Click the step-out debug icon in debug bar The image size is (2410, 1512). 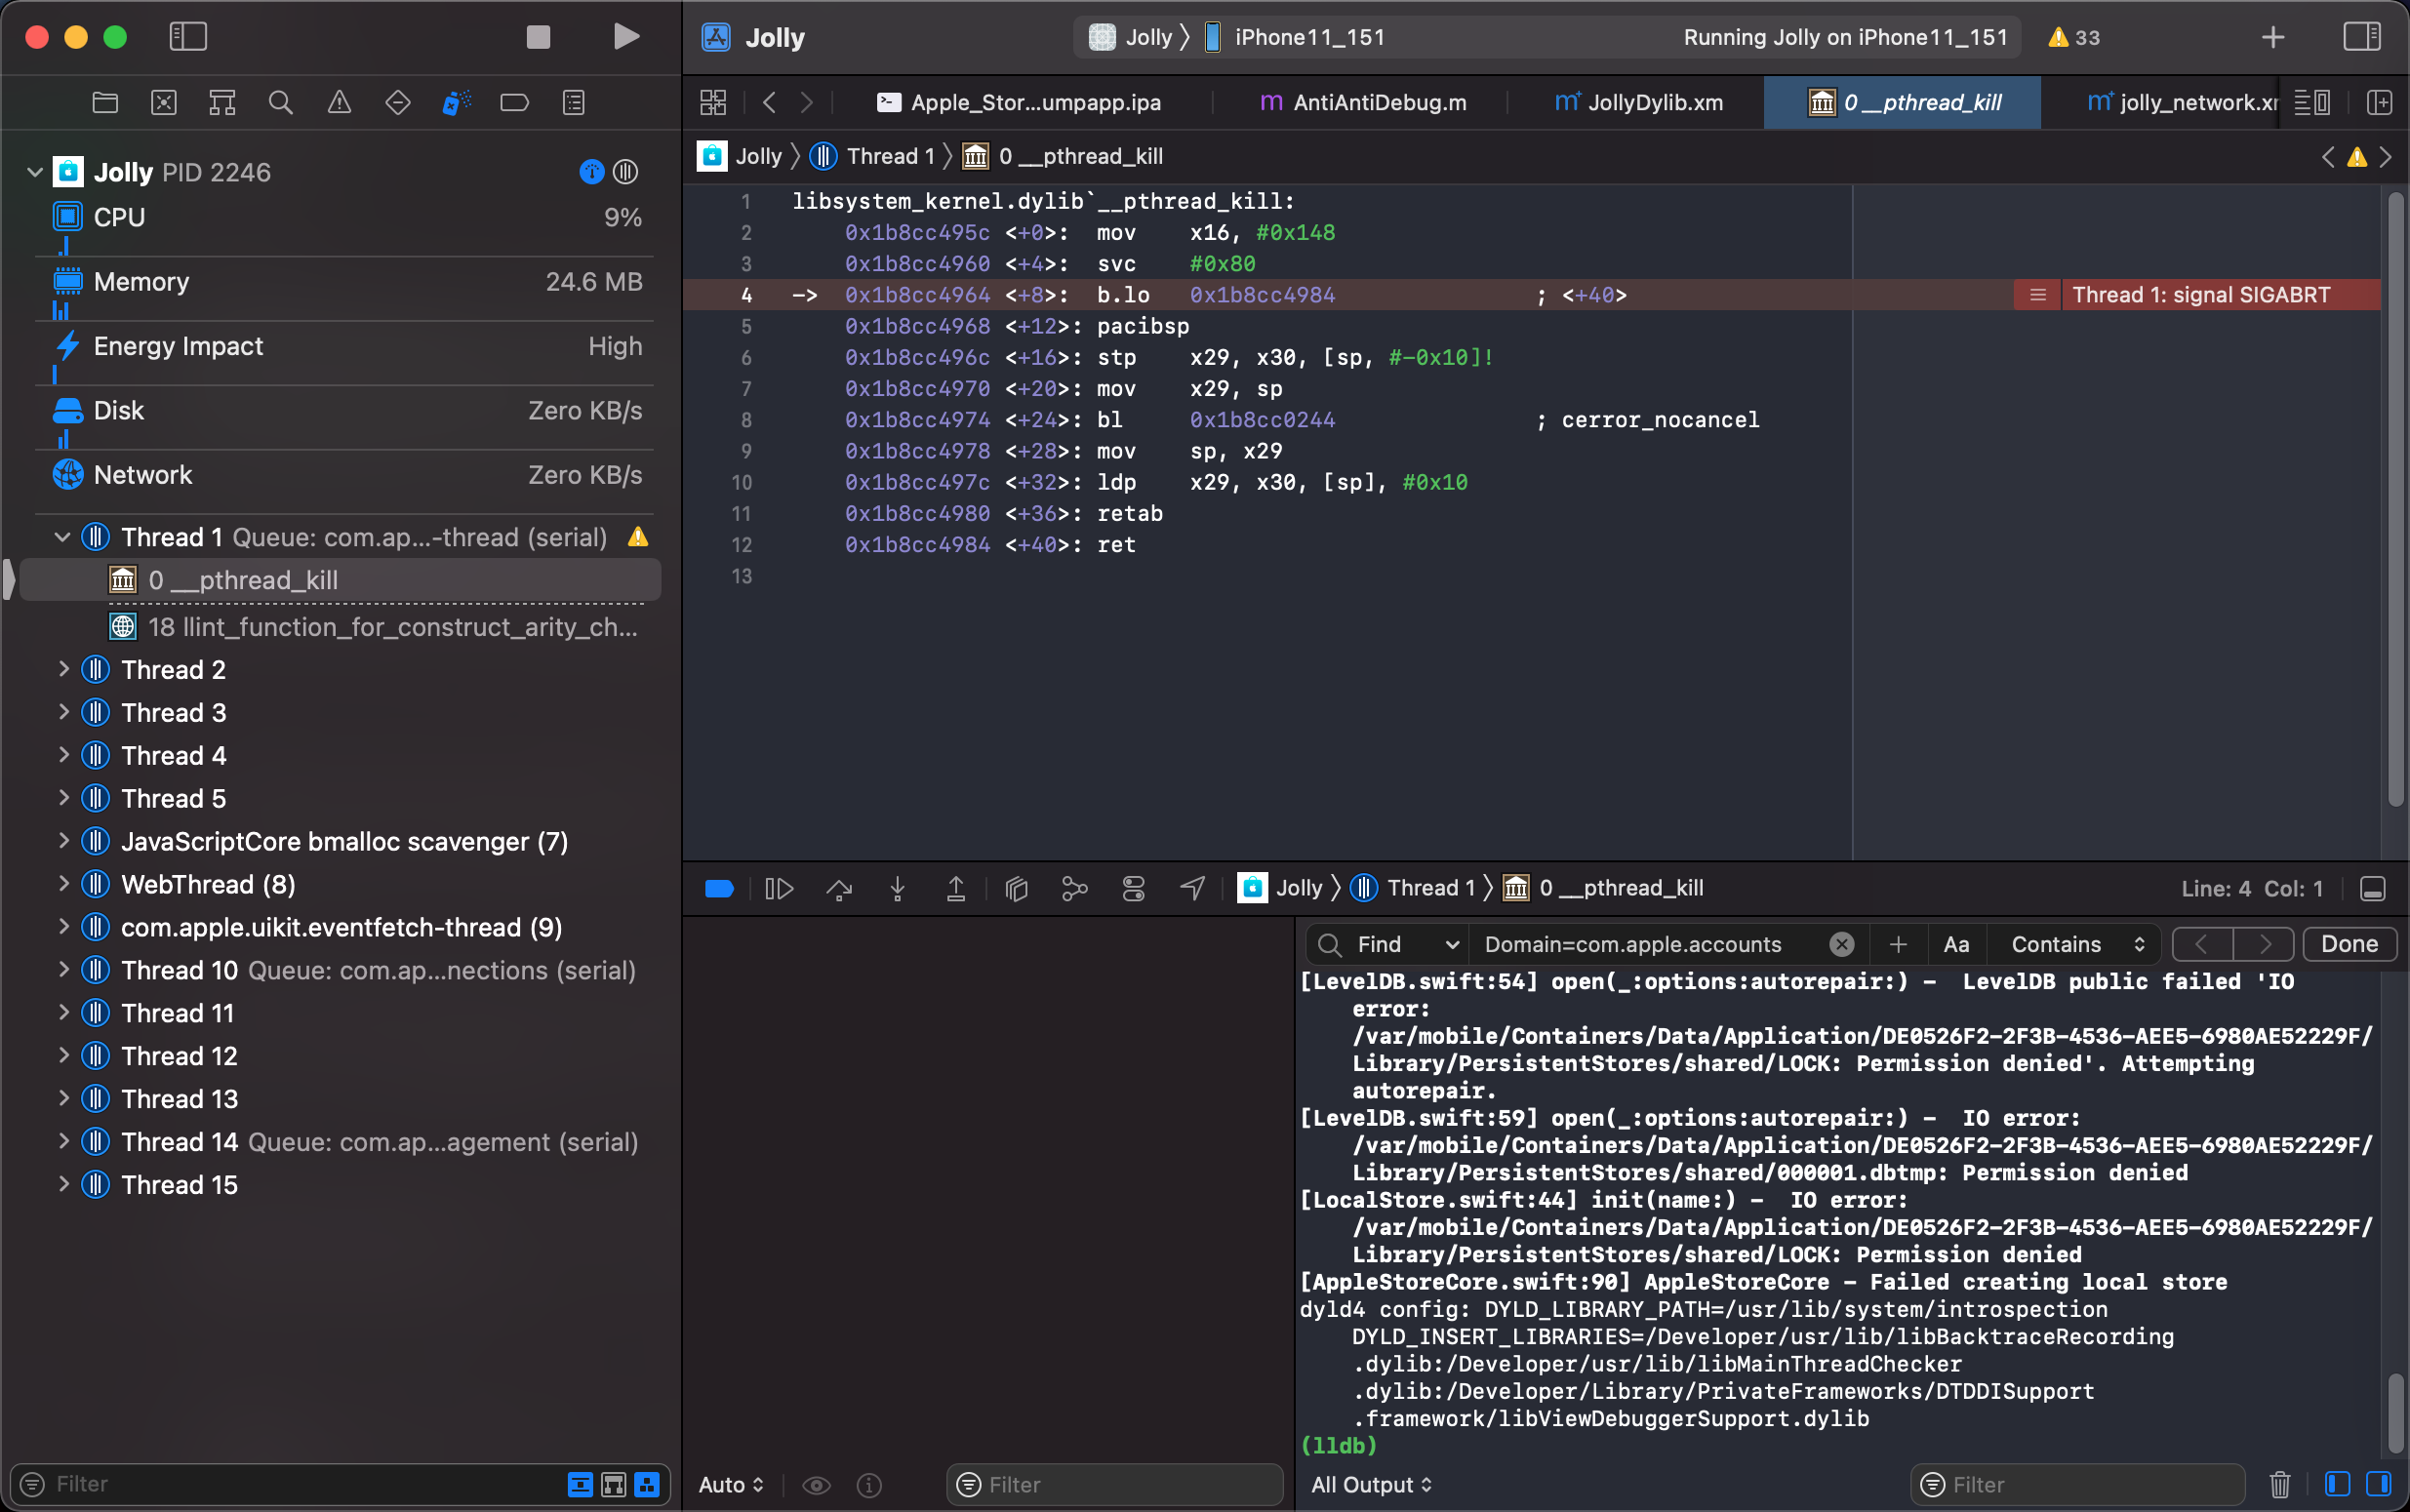(x=955, y=887)
